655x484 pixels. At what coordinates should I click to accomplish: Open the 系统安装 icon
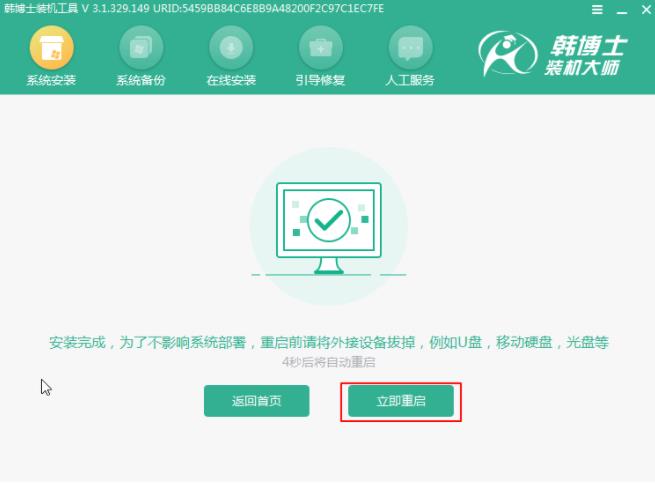tap(51, 48)
